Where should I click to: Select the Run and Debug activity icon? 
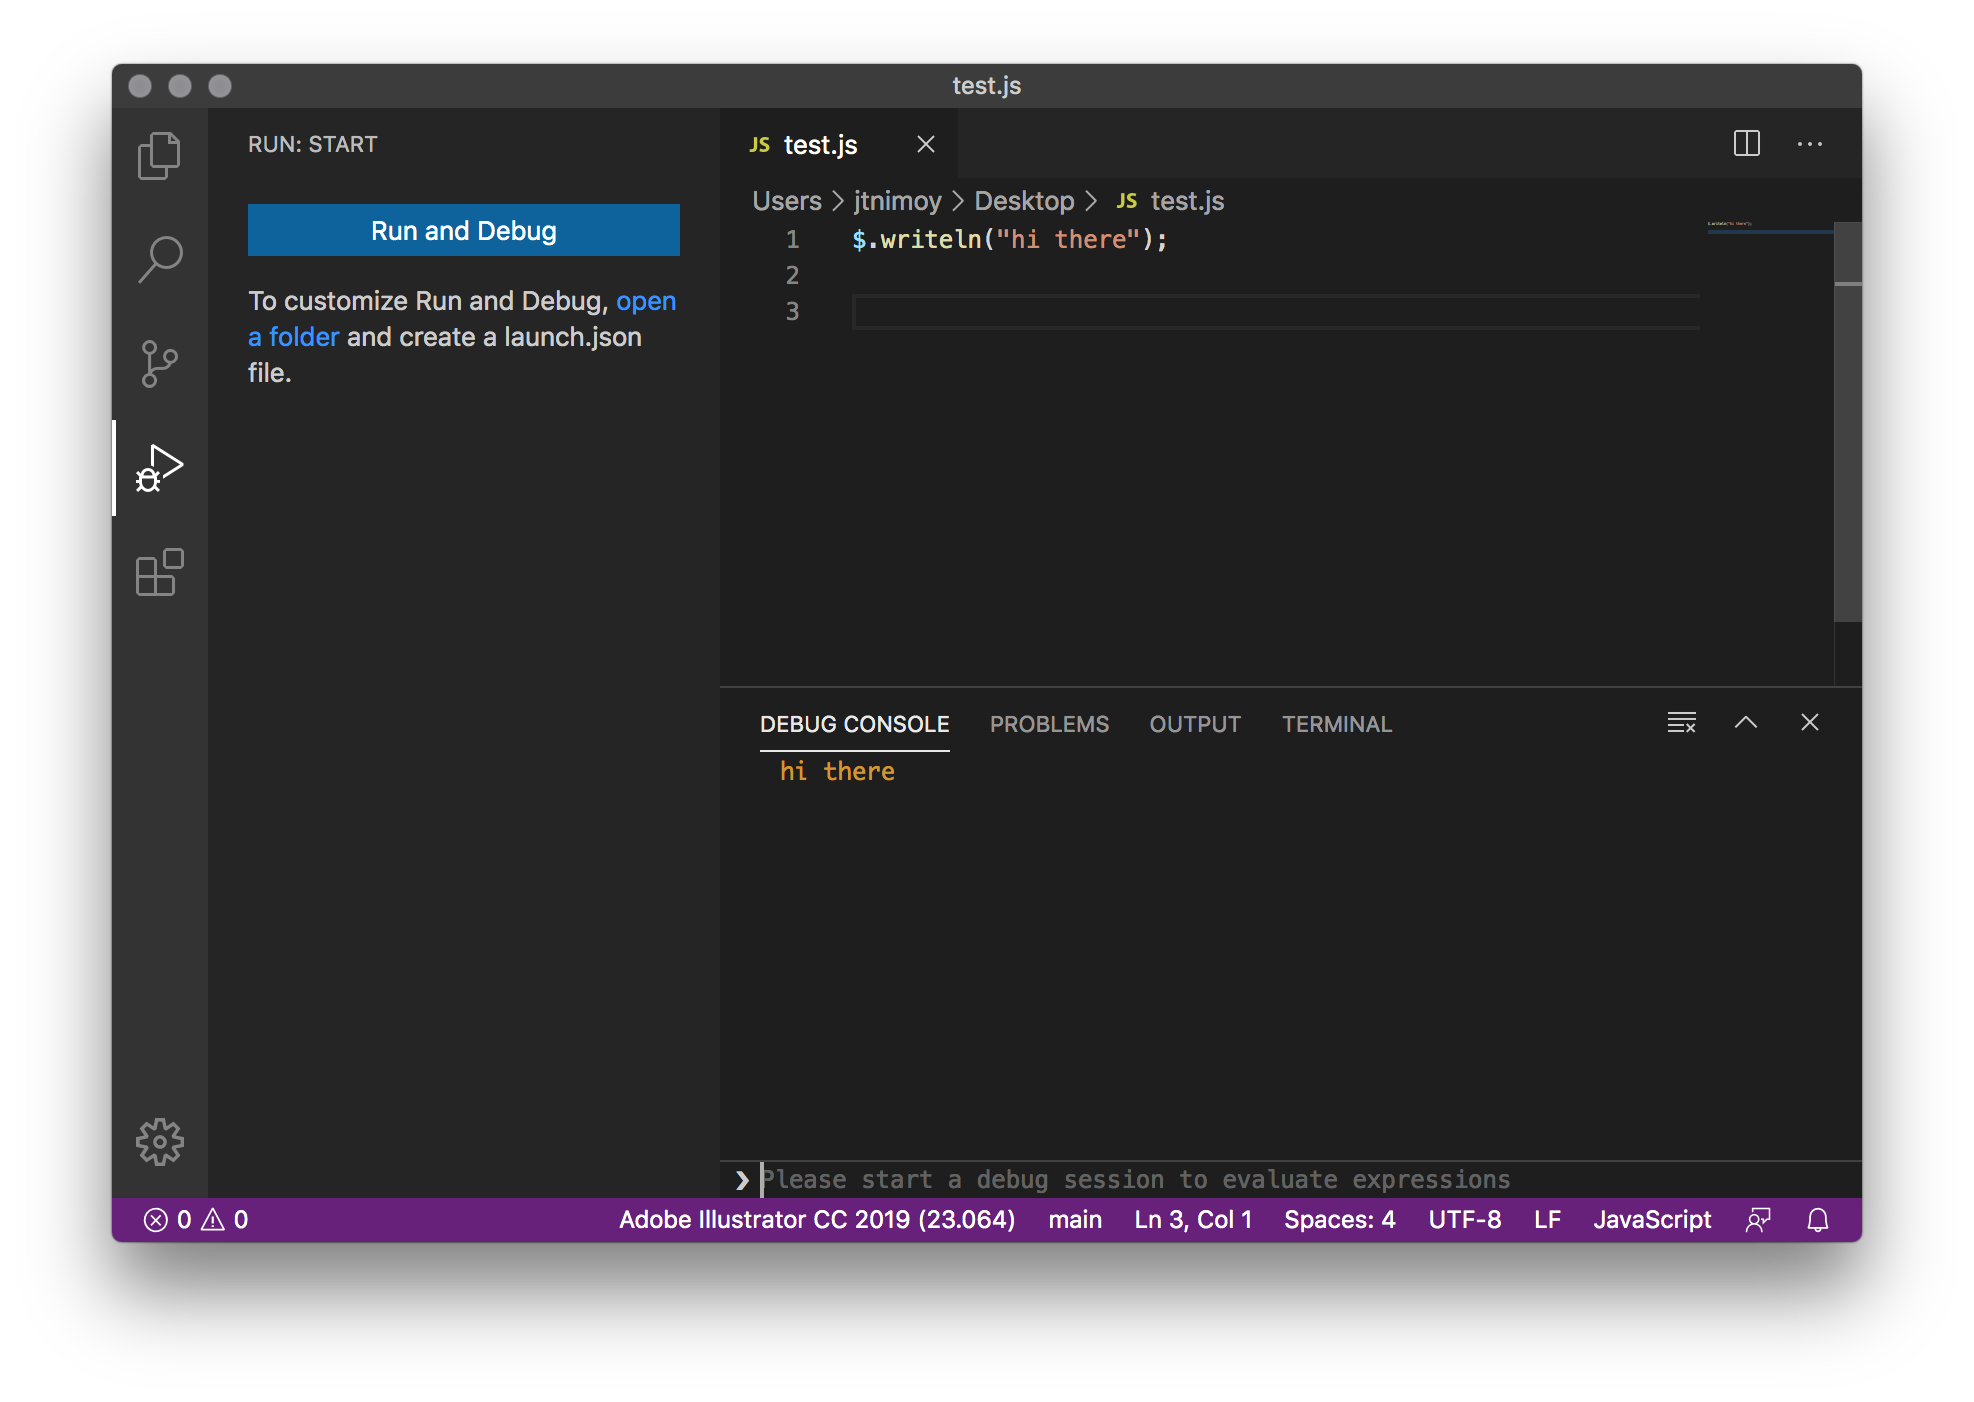tap(159, 468)
